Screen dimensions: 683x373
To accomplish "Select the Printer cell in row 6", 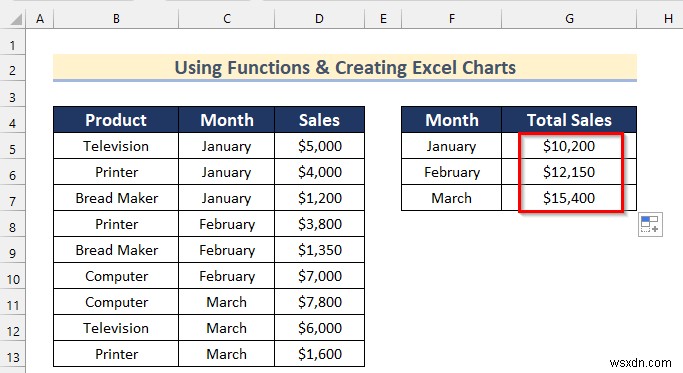I will [x=116, y=172].
